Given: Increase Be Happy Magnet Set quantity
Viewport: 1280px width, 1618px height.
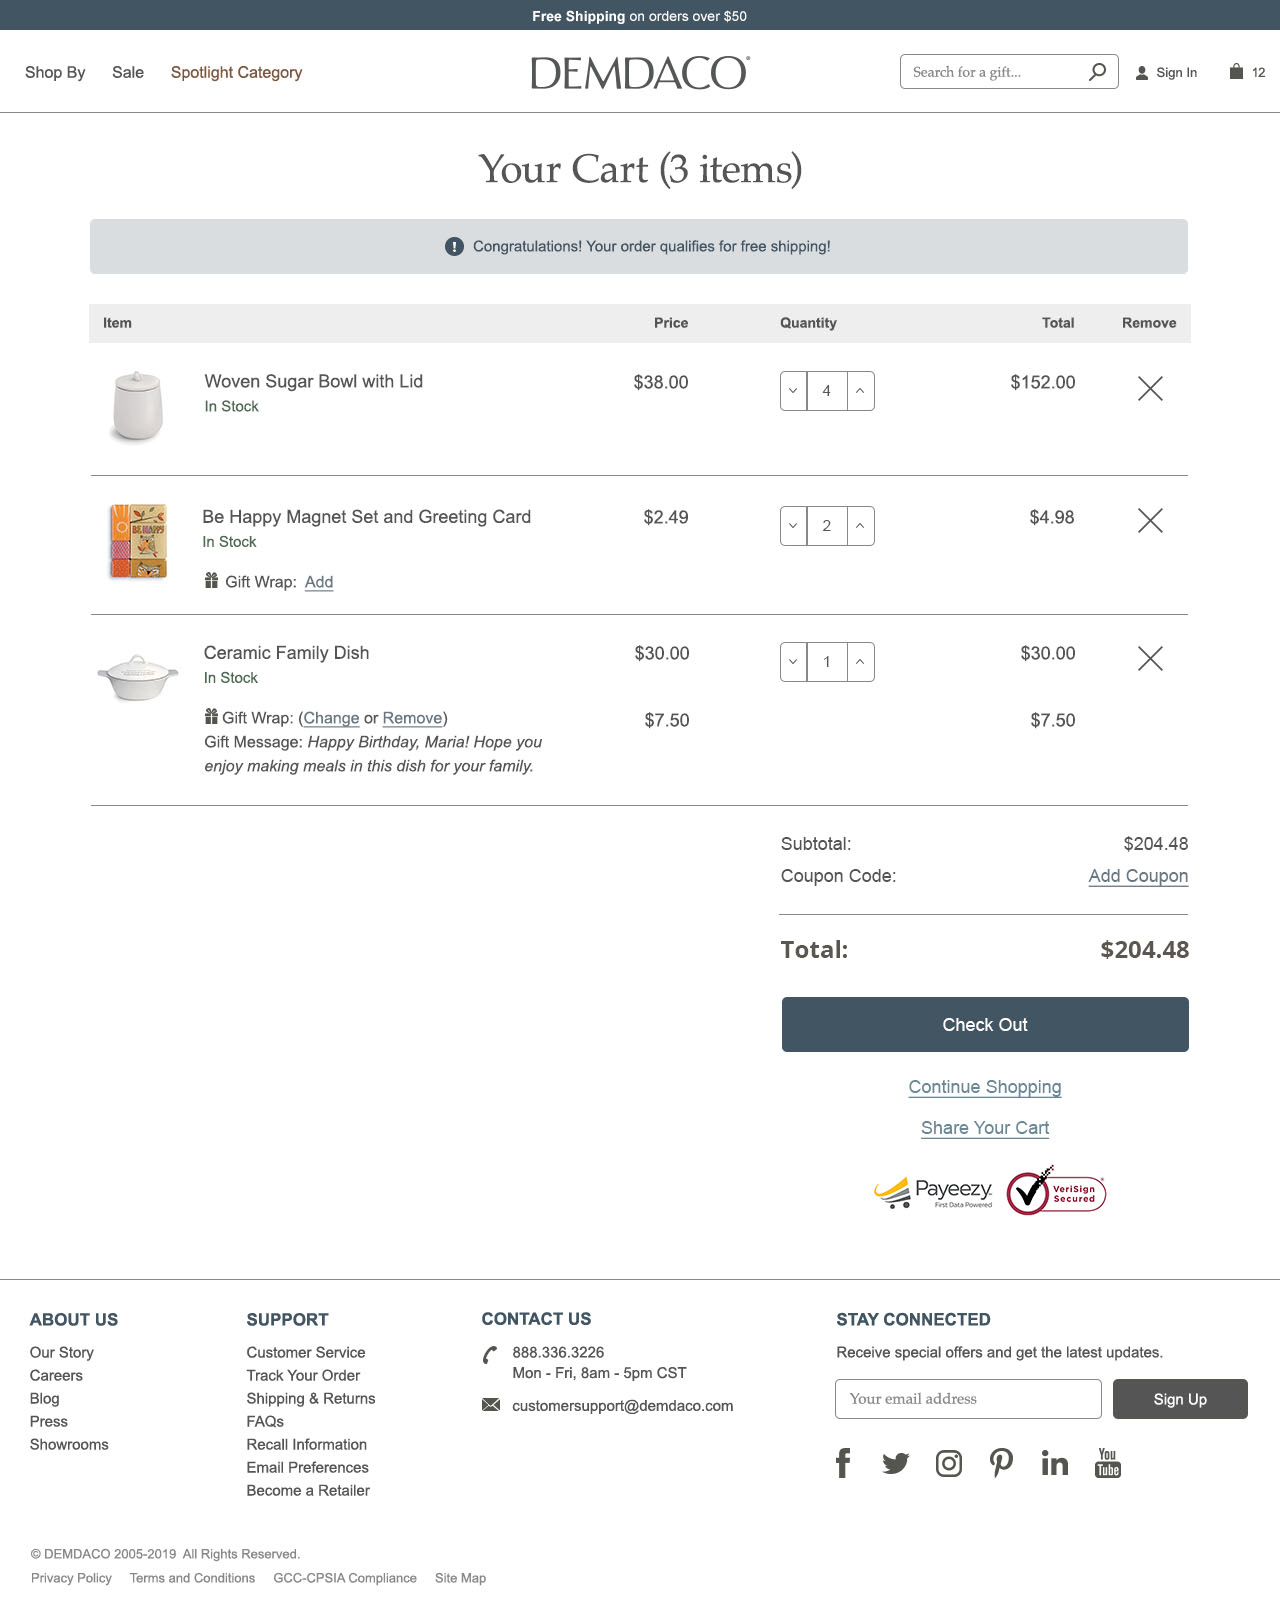Looking at the screenshot, I should coord(861,526).
